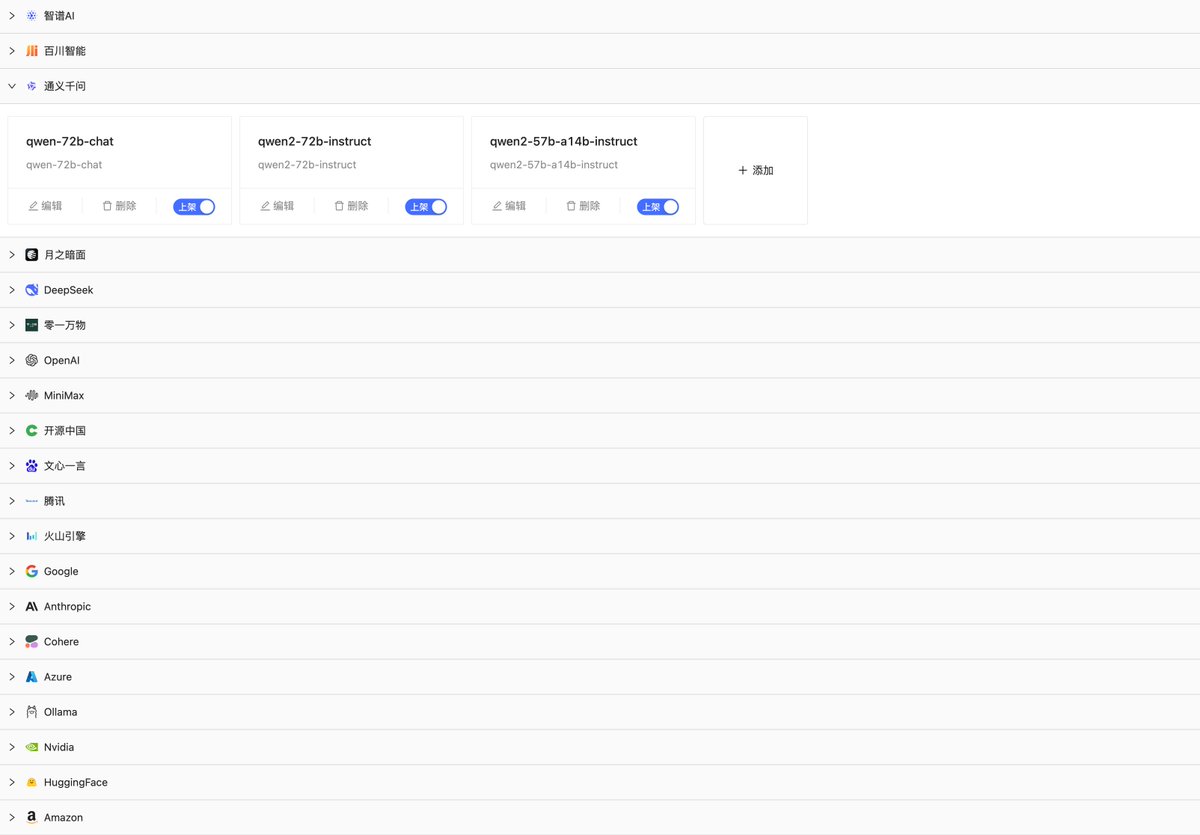Click the 智谱AI provider logo icon
1200x835 pixels.
tap(32, 16)
